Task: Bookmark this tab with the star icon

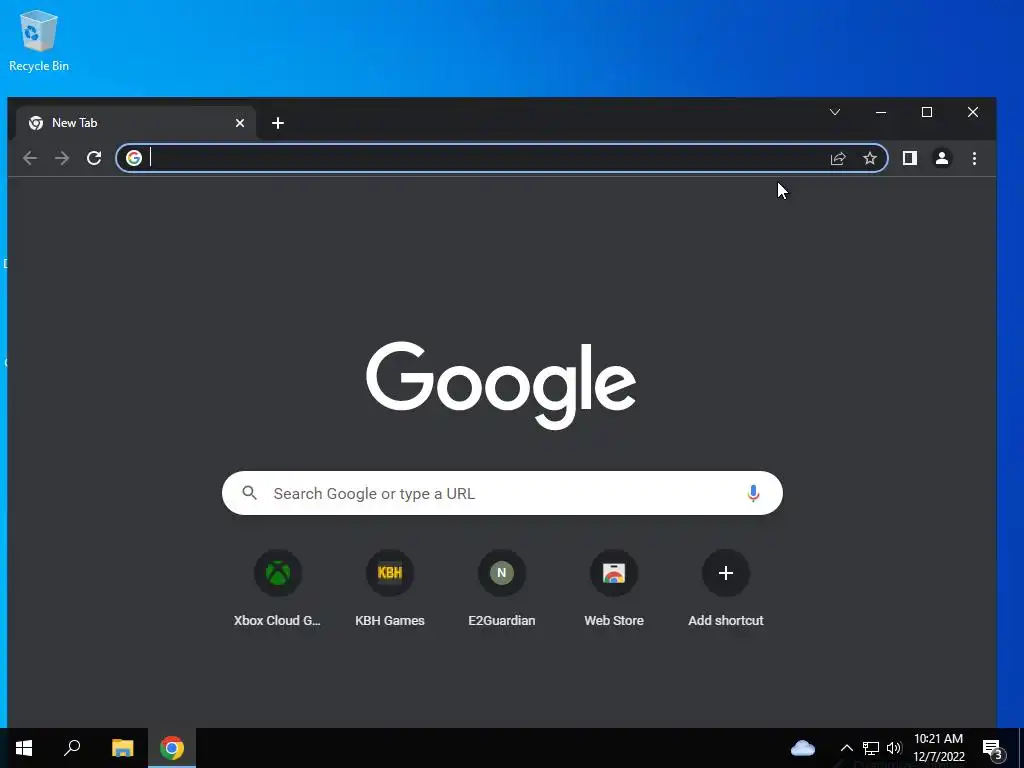Action: [x=870, y=158]
